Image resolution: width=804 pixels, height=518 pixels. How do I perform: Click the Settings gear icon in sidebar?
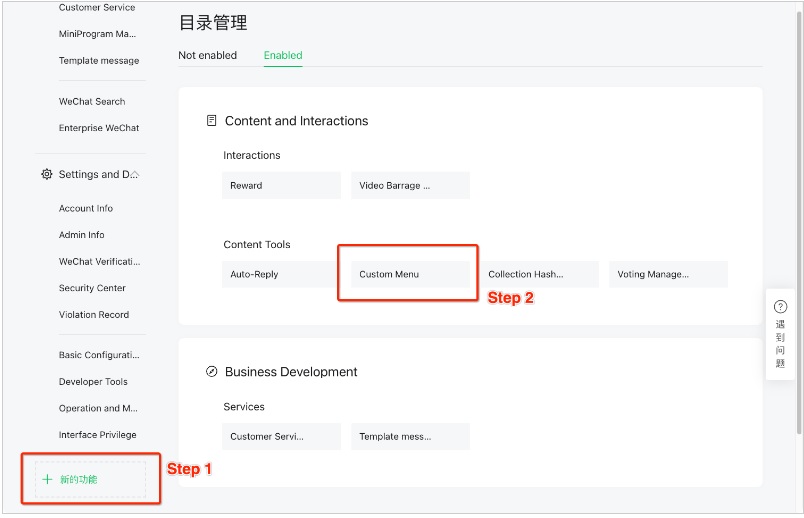pyautogui.click(x=46, y=174)
